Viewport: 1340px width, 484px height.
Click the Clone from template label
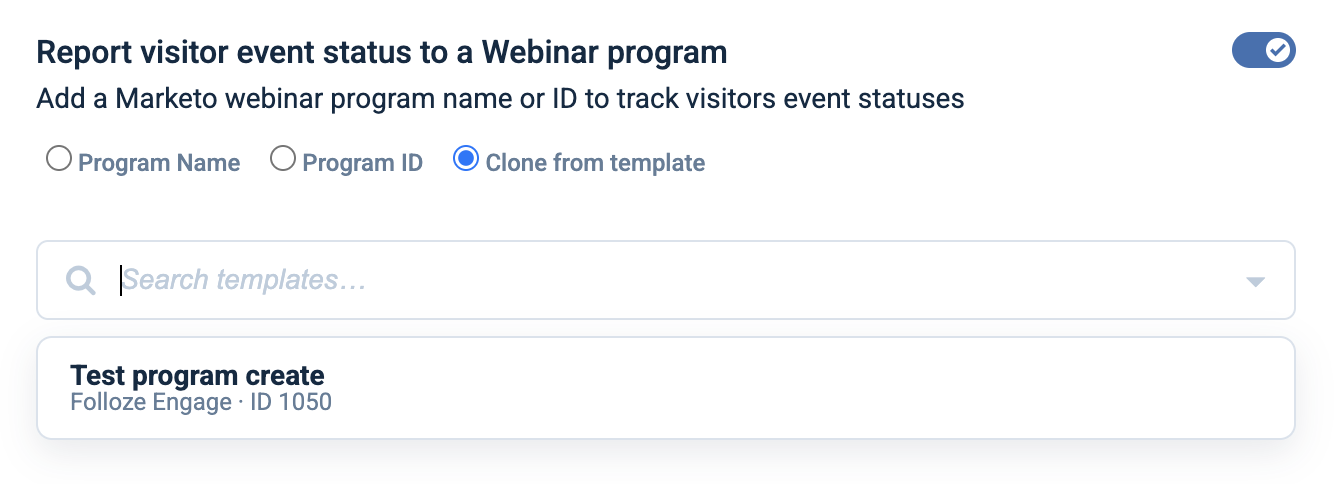coord(595,163)
